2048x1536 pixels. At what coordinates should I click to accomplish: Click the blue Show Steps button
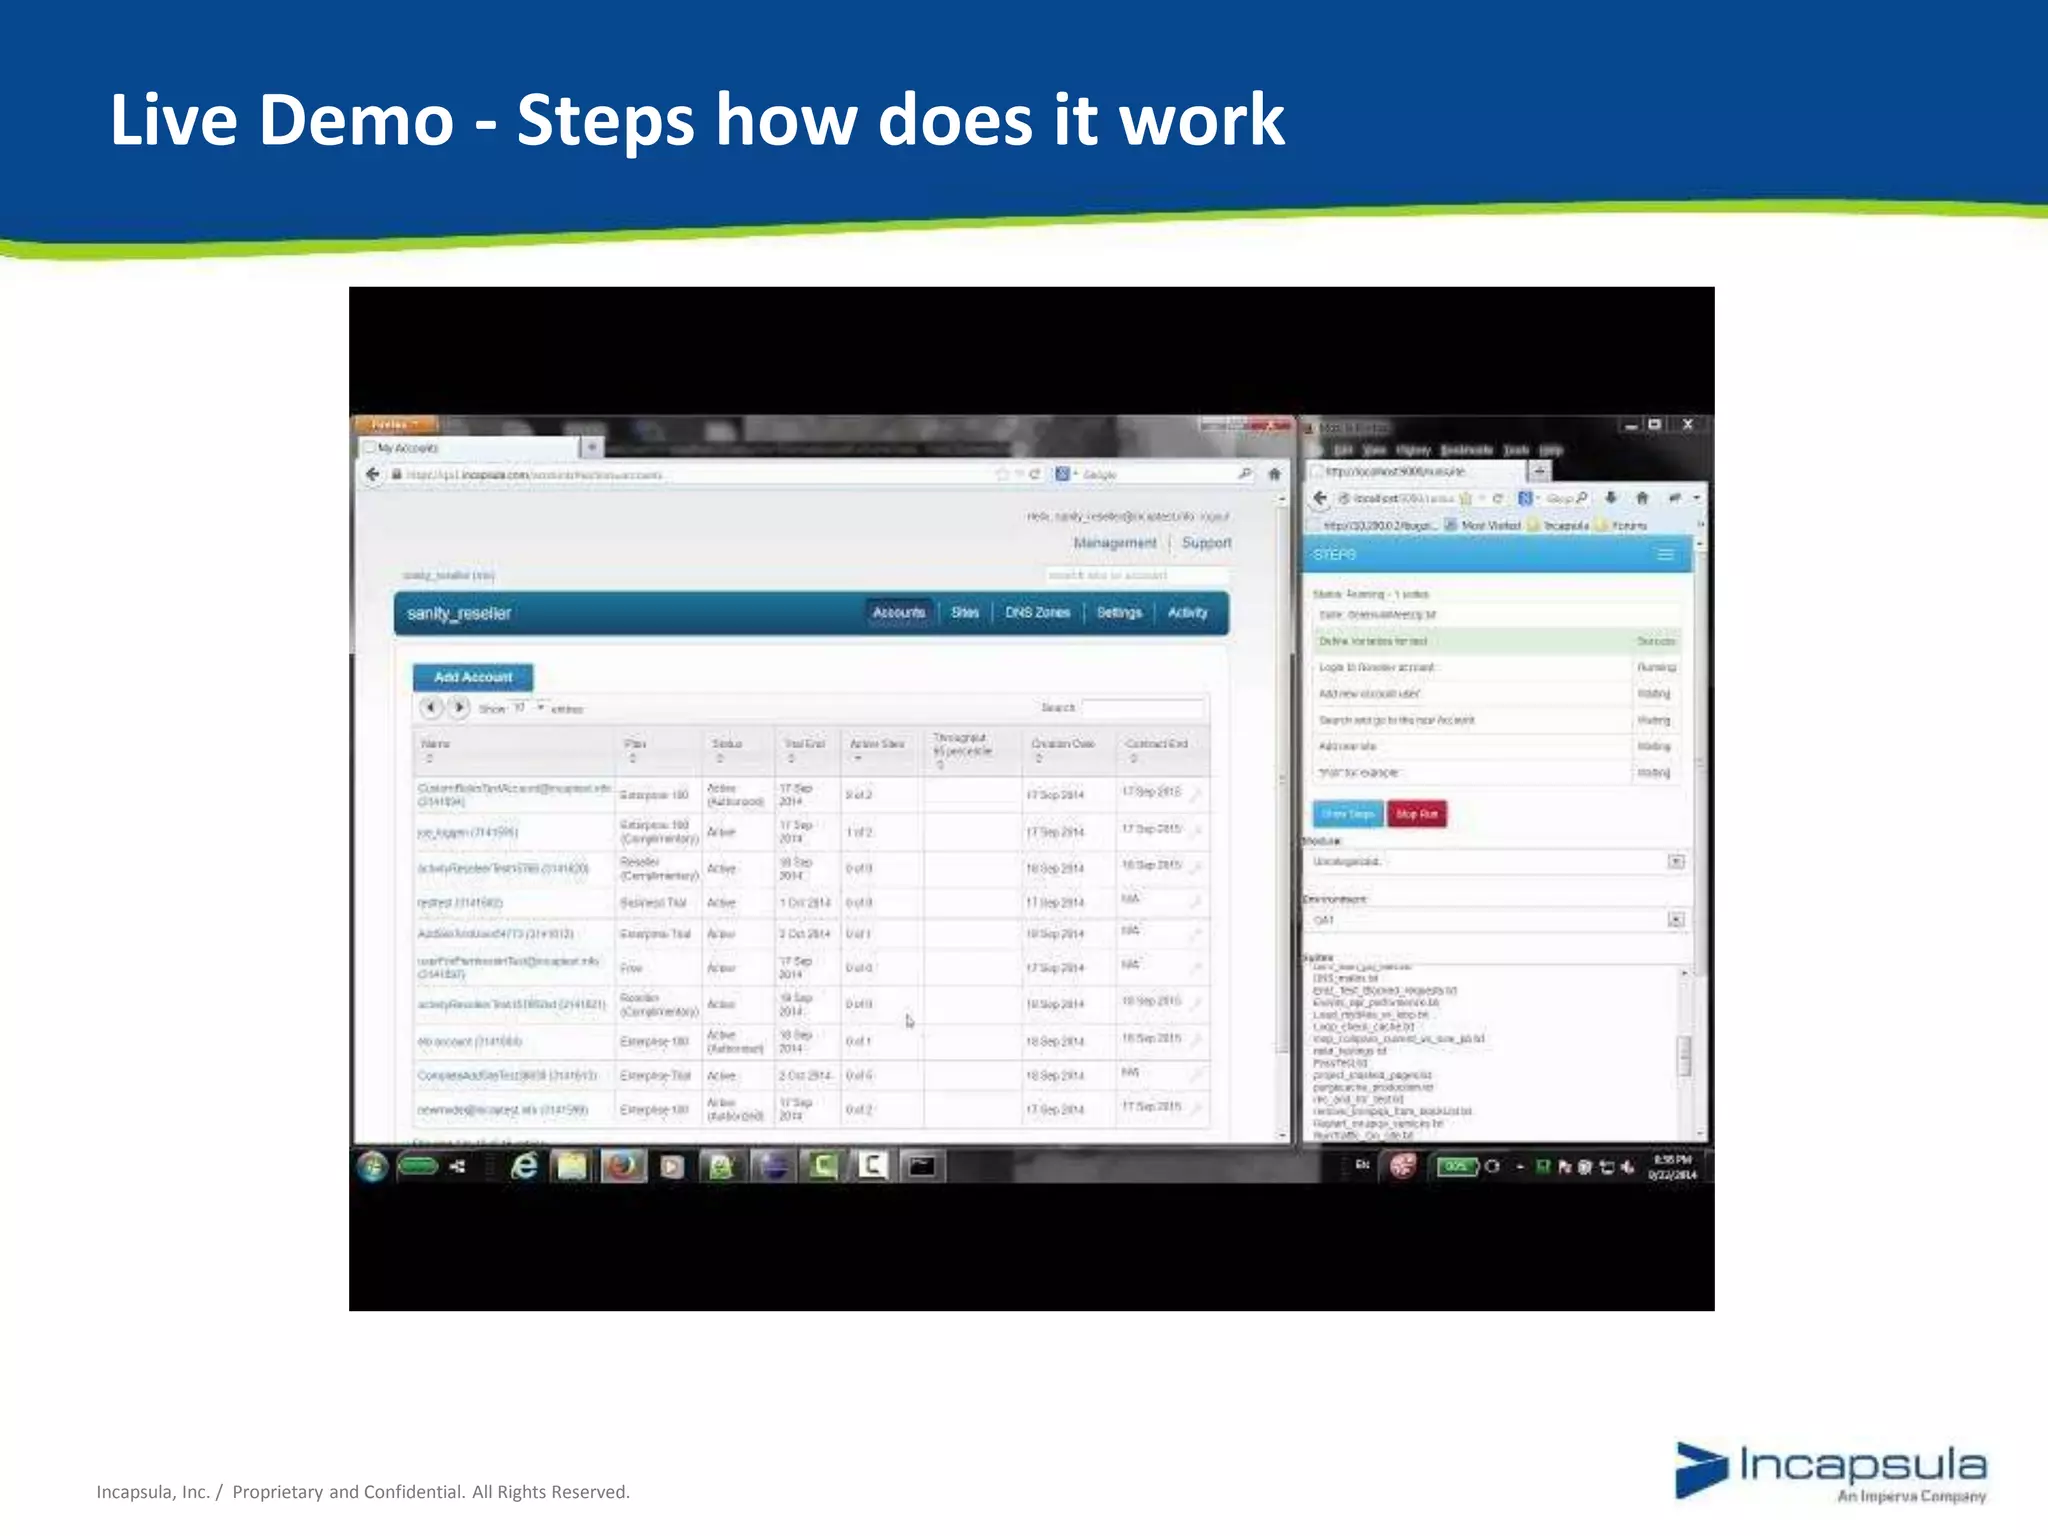[x=1348, y=814]
